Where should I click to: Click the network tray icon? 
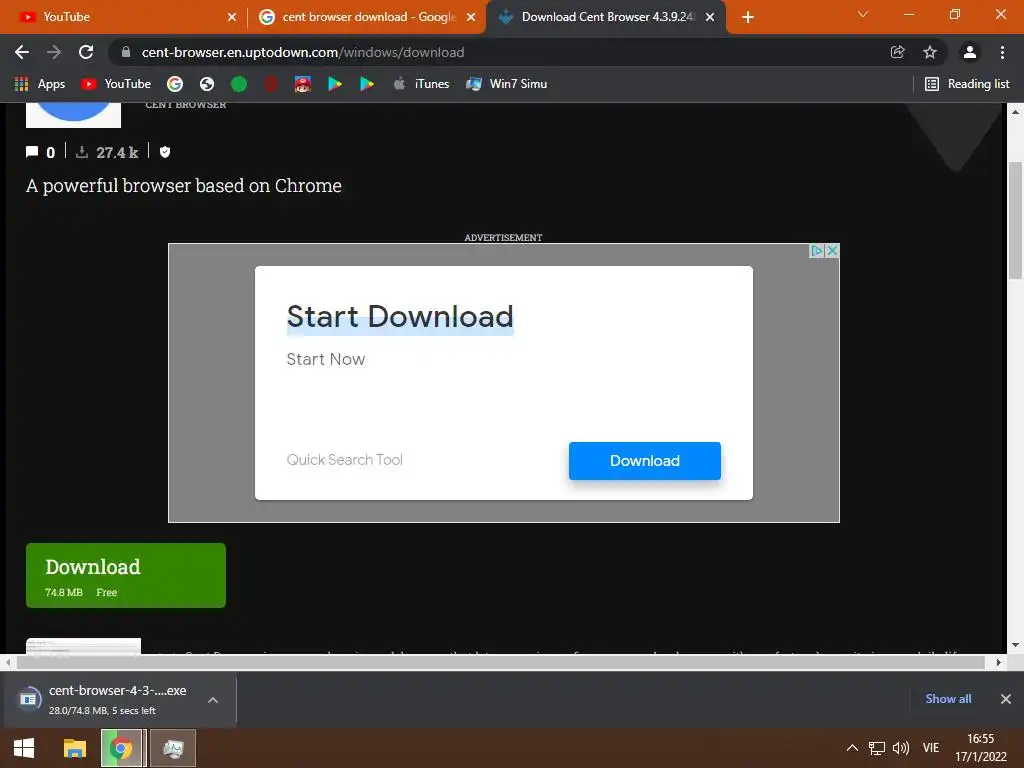[876, 748]
